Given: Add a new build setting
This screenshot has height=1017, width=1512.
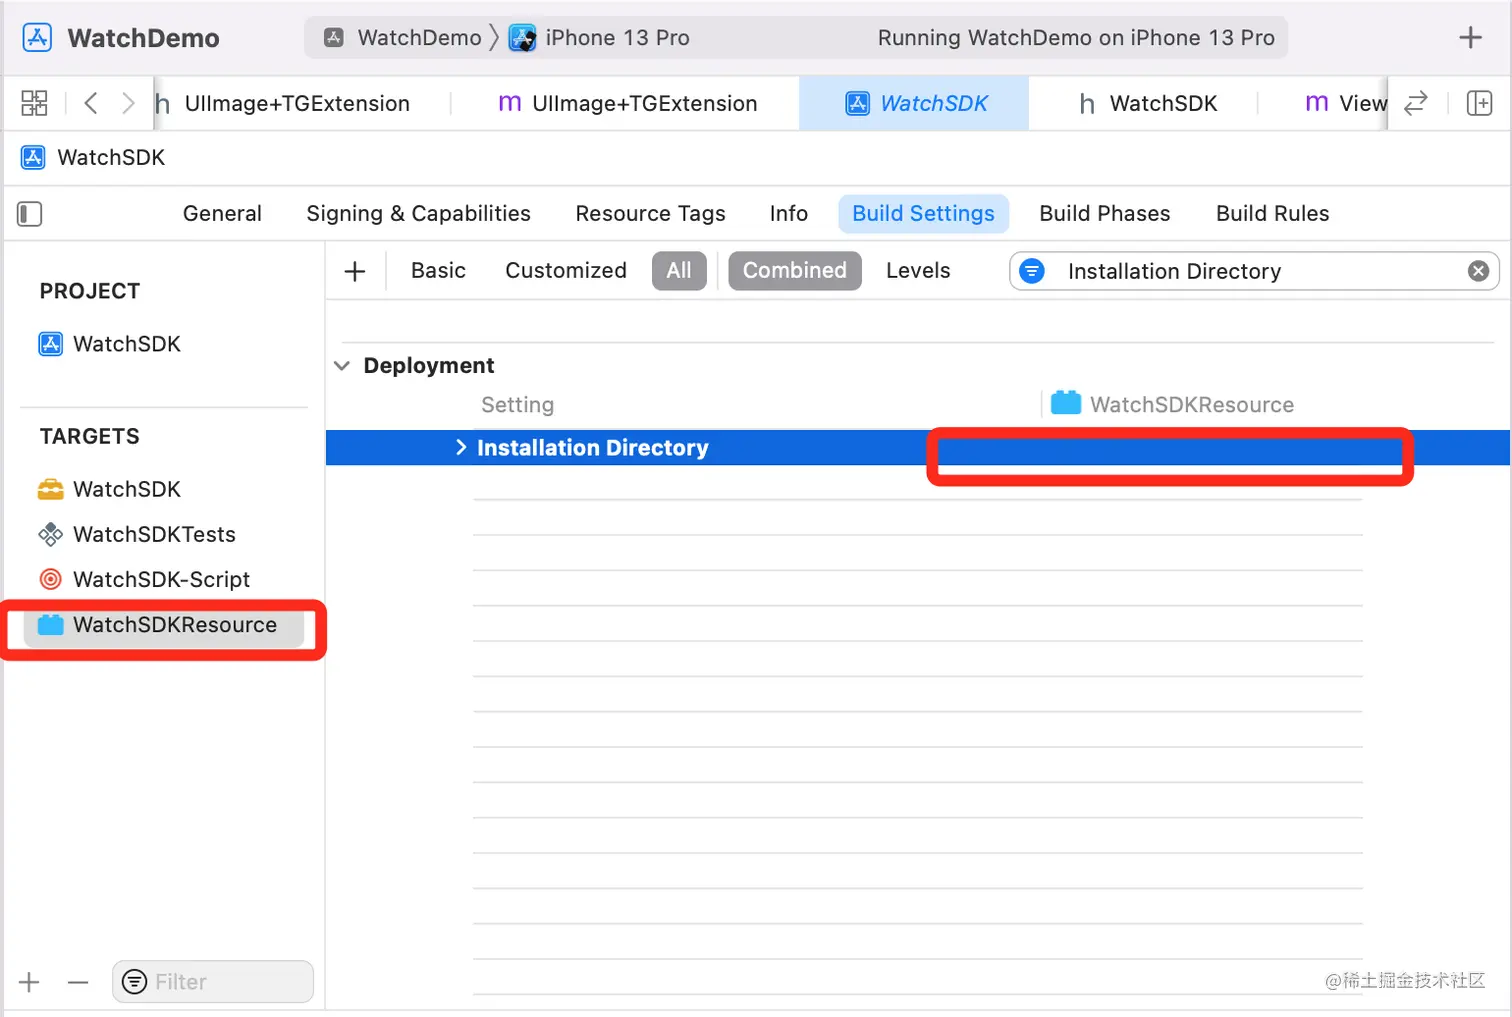Looking at the screenshot, I should point(355,271).
